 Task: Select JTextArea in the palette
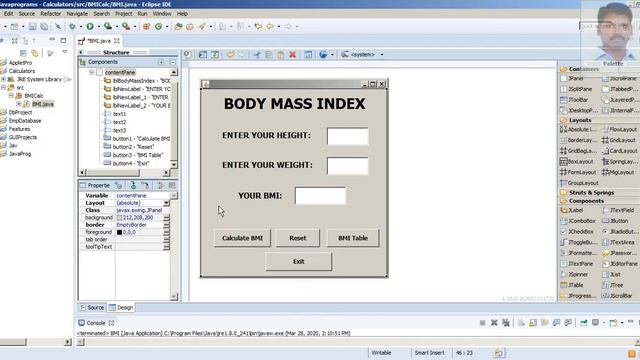point(618,242)
